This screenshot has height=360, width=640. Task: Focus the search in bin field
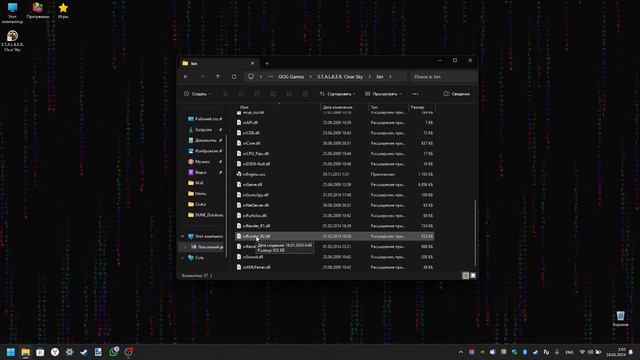444,77
